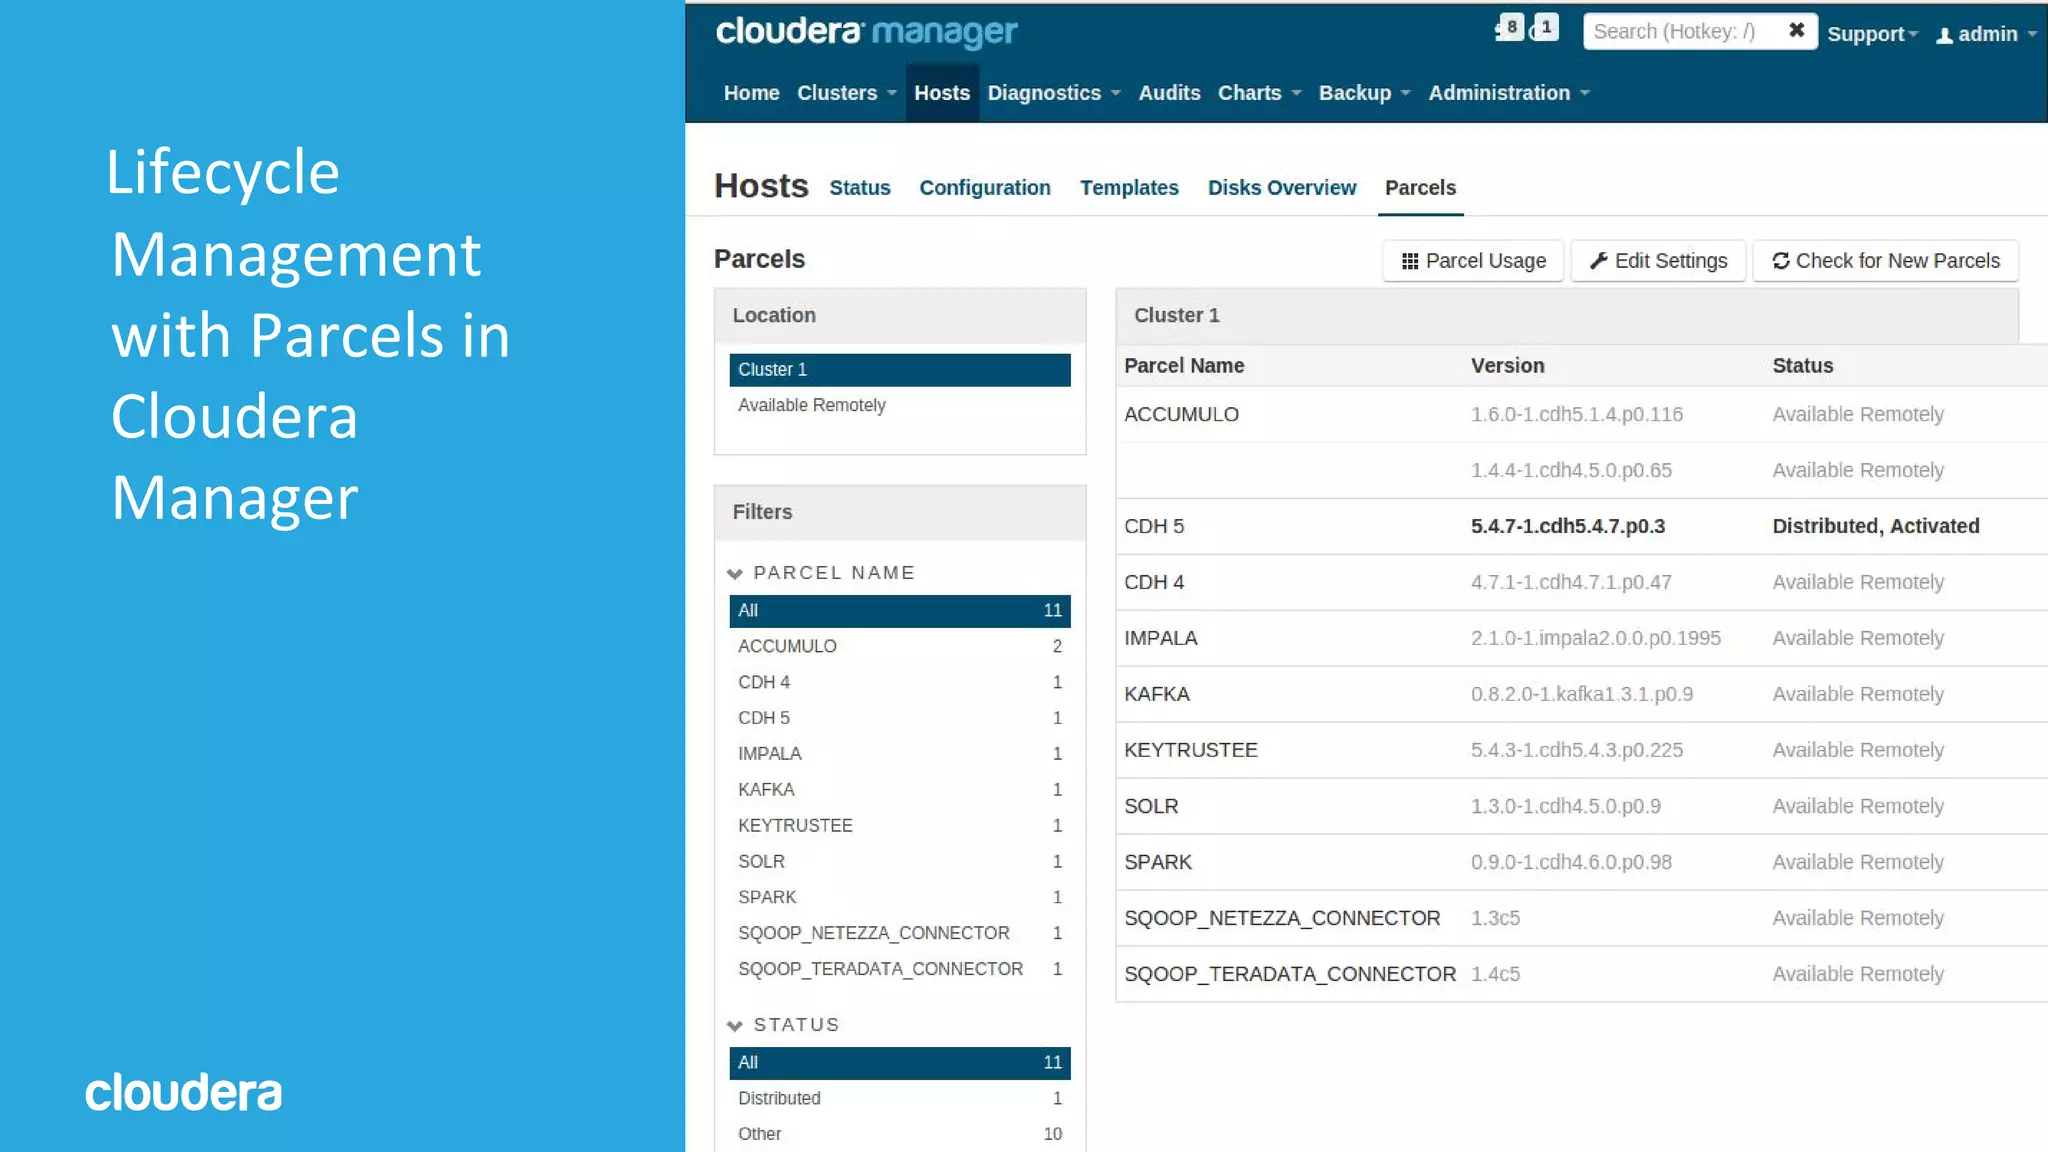Click version 0.9.0-1.cdh4.6.0.p0.98
This screenshot has height=1152, width=2048.
pos(1571,863)
